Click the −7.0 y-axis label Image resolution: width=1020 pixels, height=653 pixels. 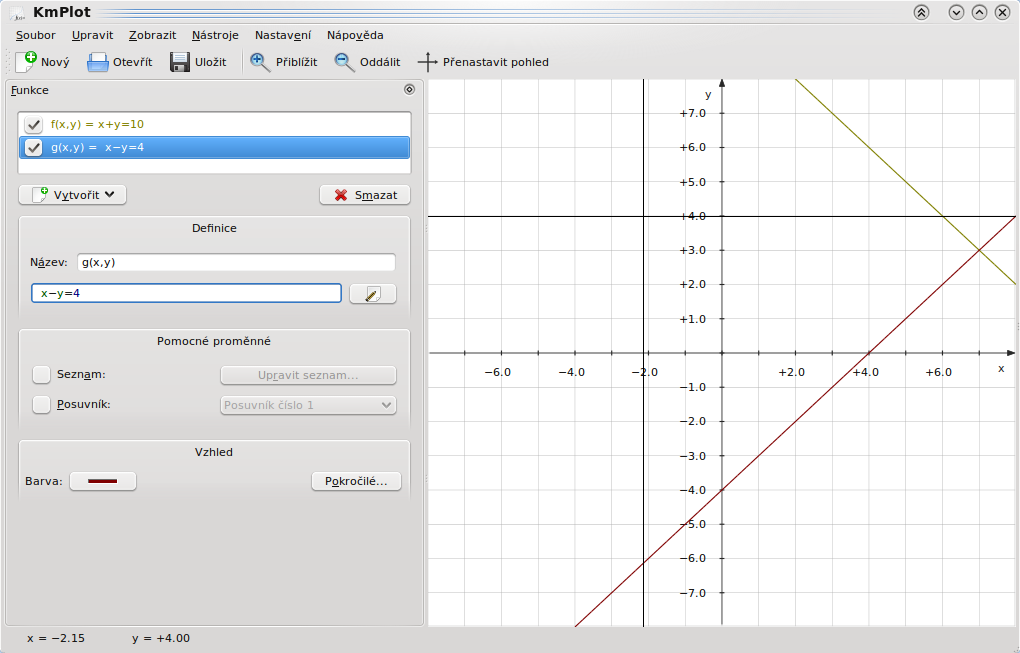[693, 593]
